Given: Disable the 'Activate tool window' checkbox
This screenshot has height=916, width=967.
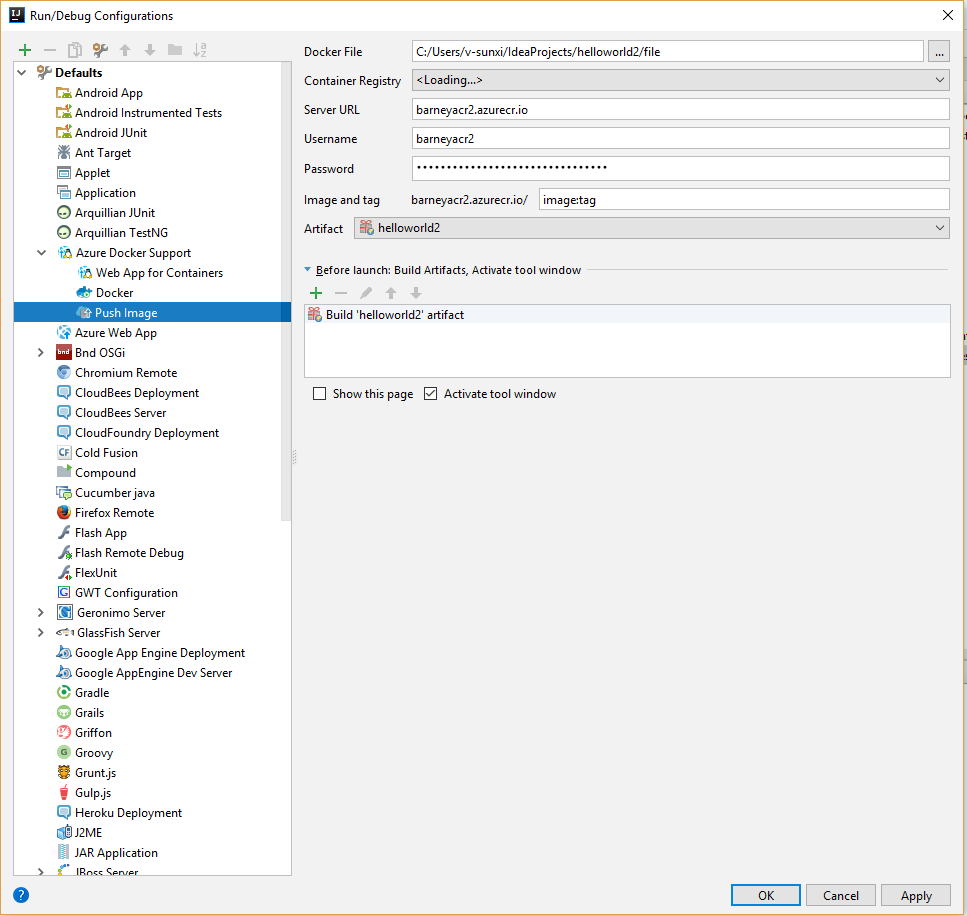Looking at the screenshot, I should (x=430, y=393).
